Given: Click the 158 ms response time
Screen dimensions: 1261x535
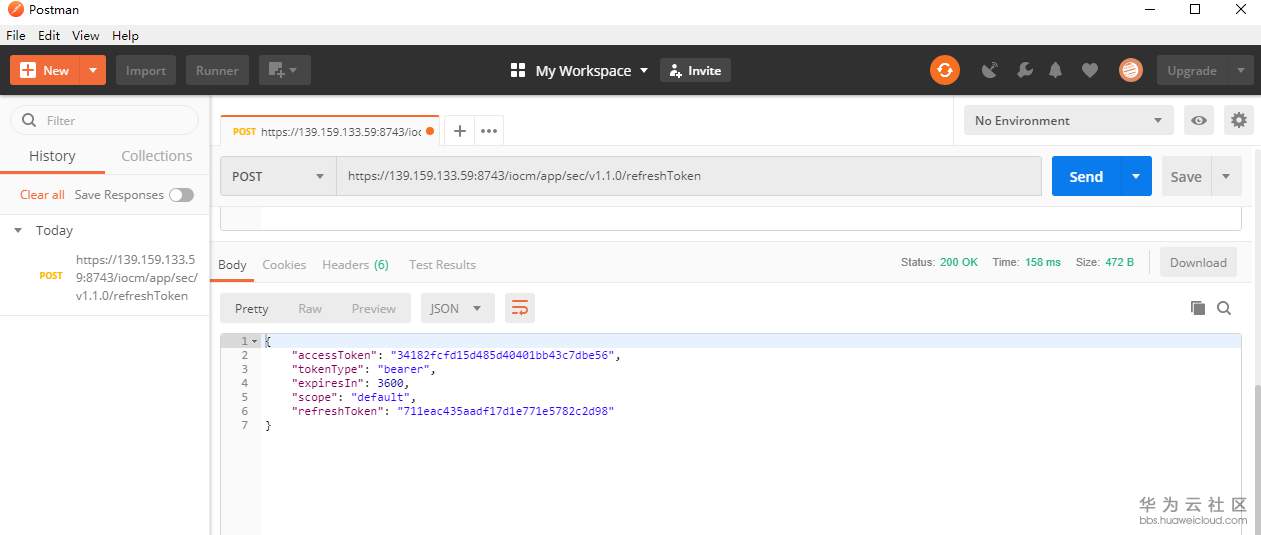Looking at the screenshot, I should pos(1043,262).
